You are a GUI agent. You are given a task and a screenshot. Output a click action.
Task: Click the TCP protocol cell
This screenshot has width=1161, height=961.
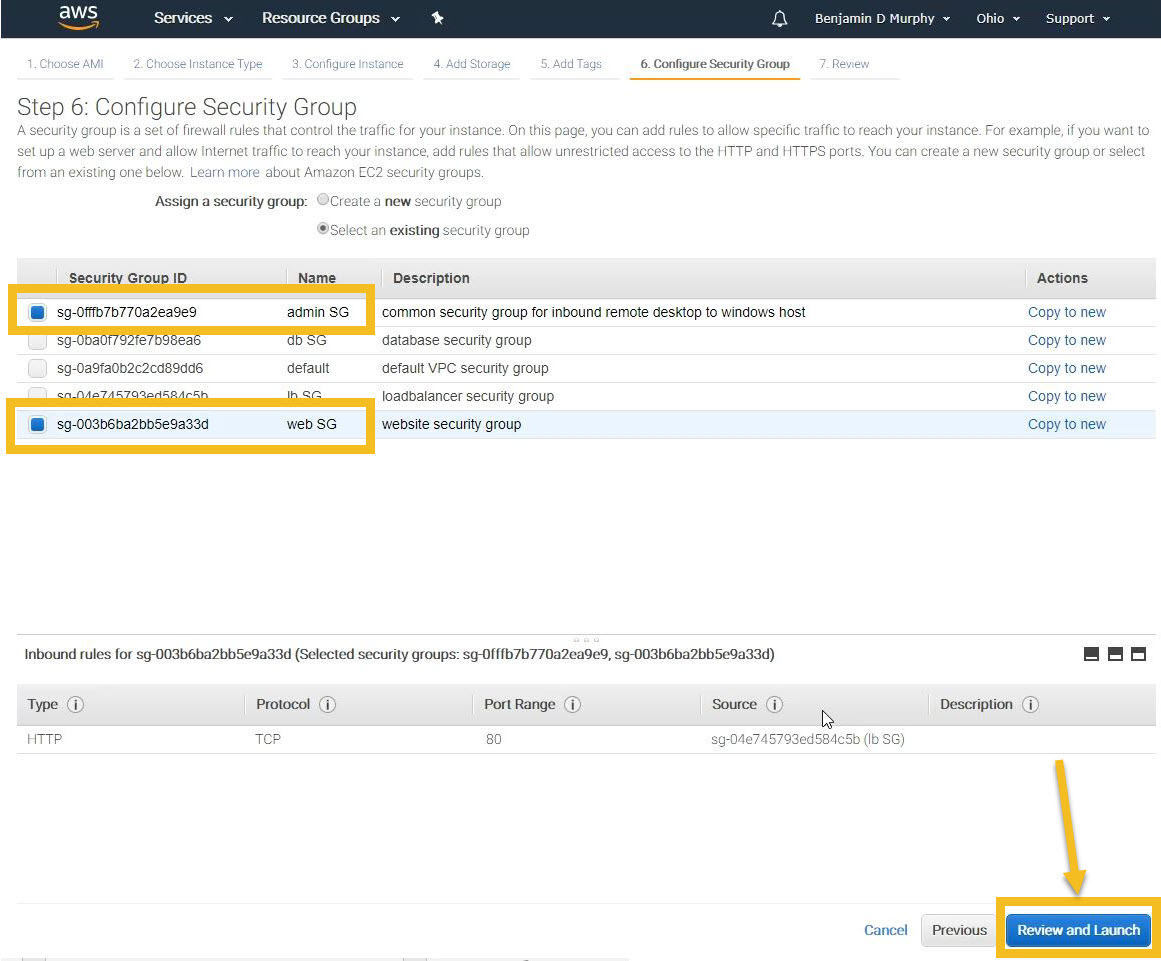268,739
